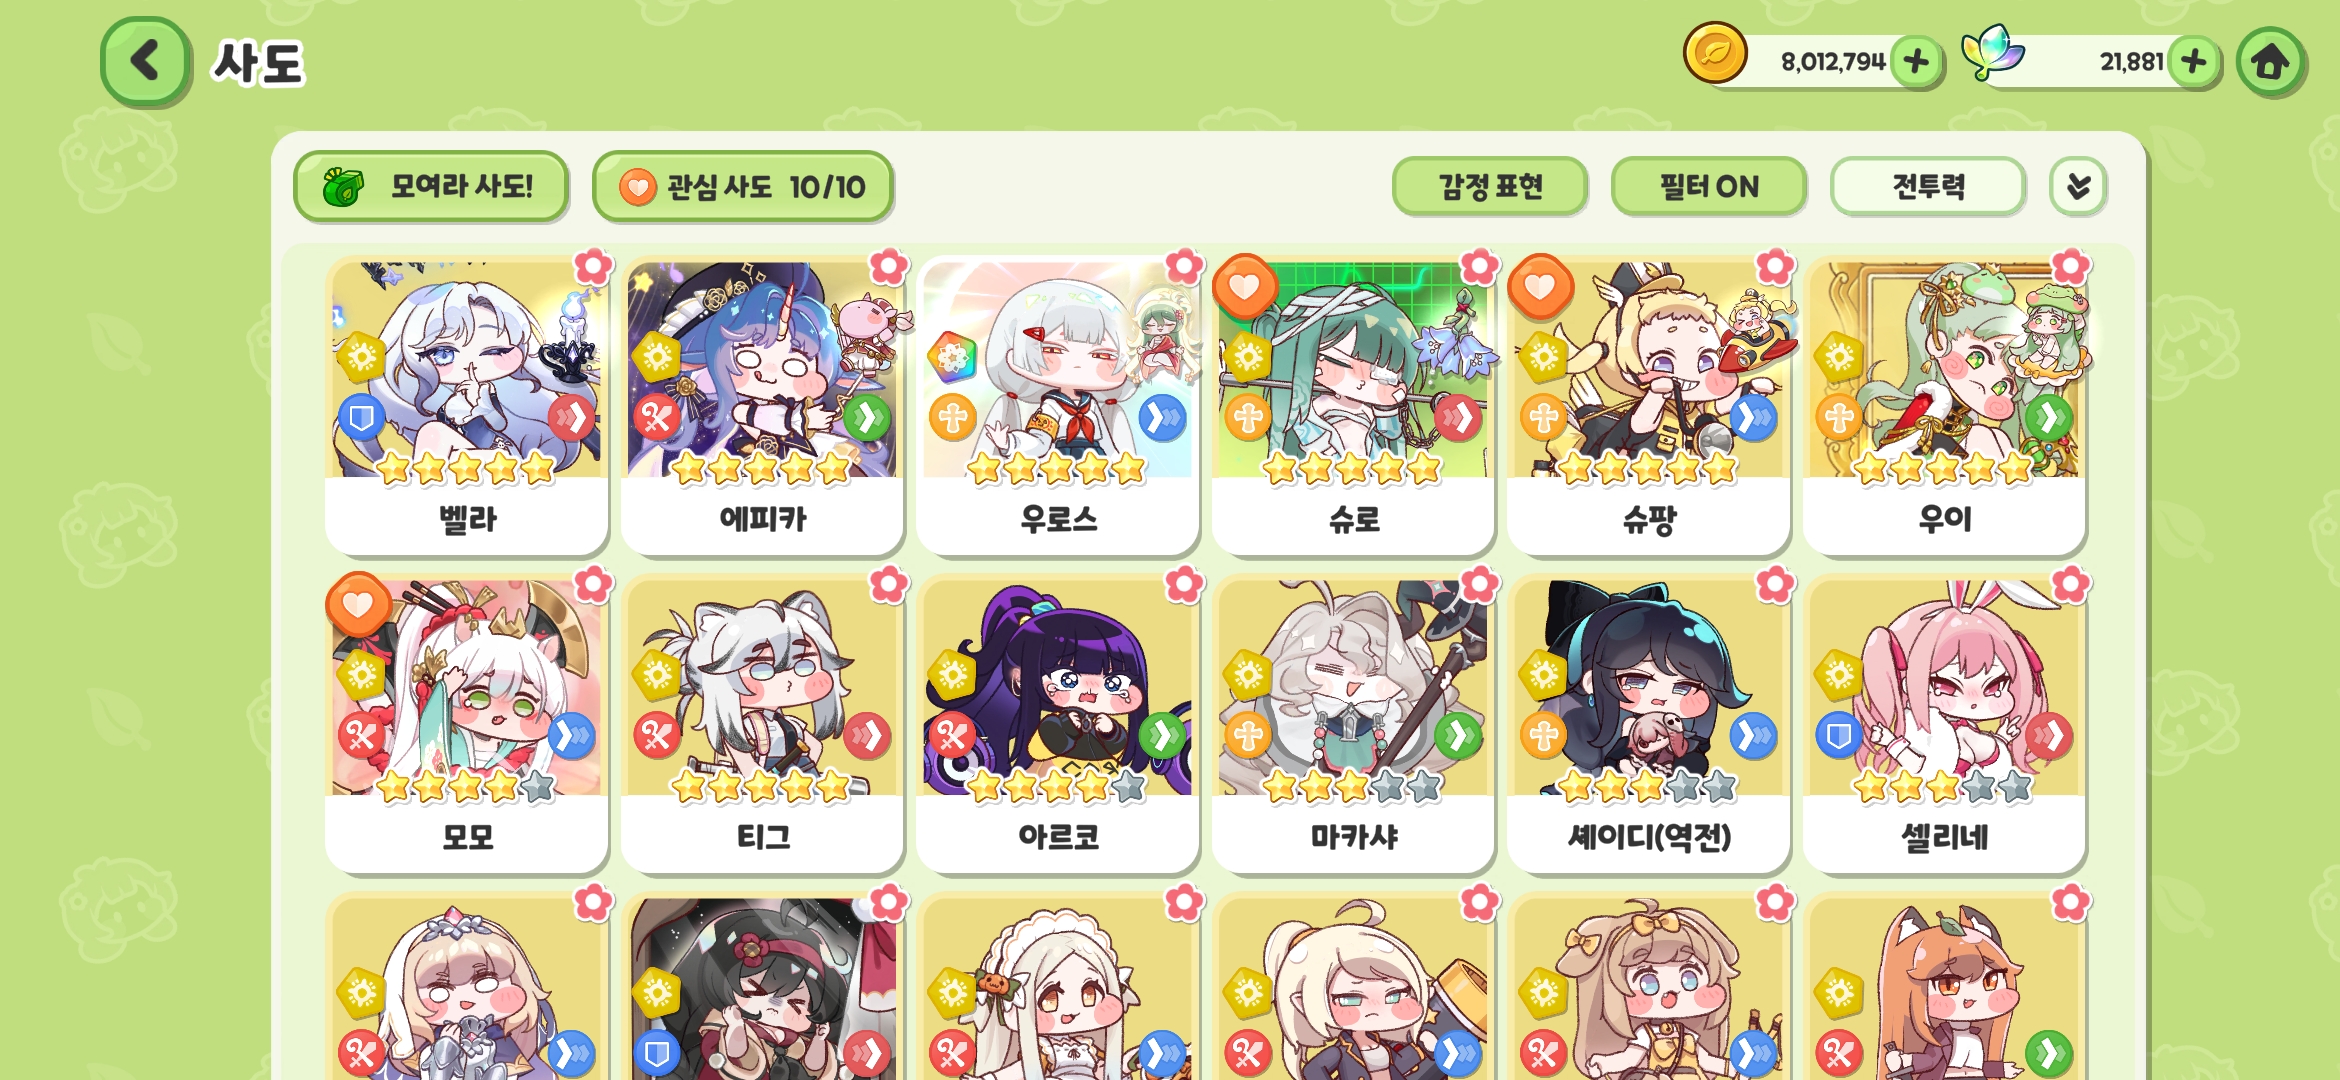Toggle favorite heart on 슈팡 card
The image size is (2340, 1080).
click(1540, 287)
